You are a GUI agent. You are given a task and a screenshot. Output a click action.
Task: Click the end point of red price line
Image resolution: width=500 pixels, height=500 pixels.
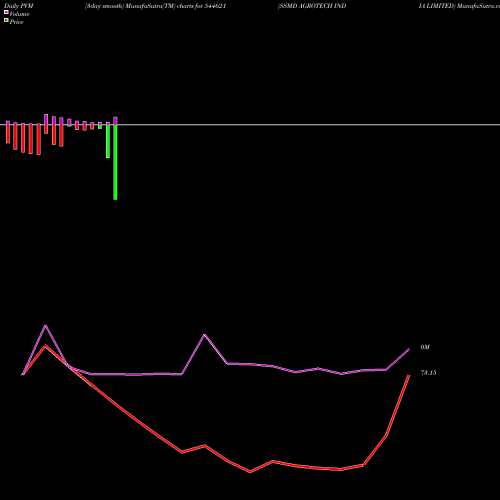409,376
